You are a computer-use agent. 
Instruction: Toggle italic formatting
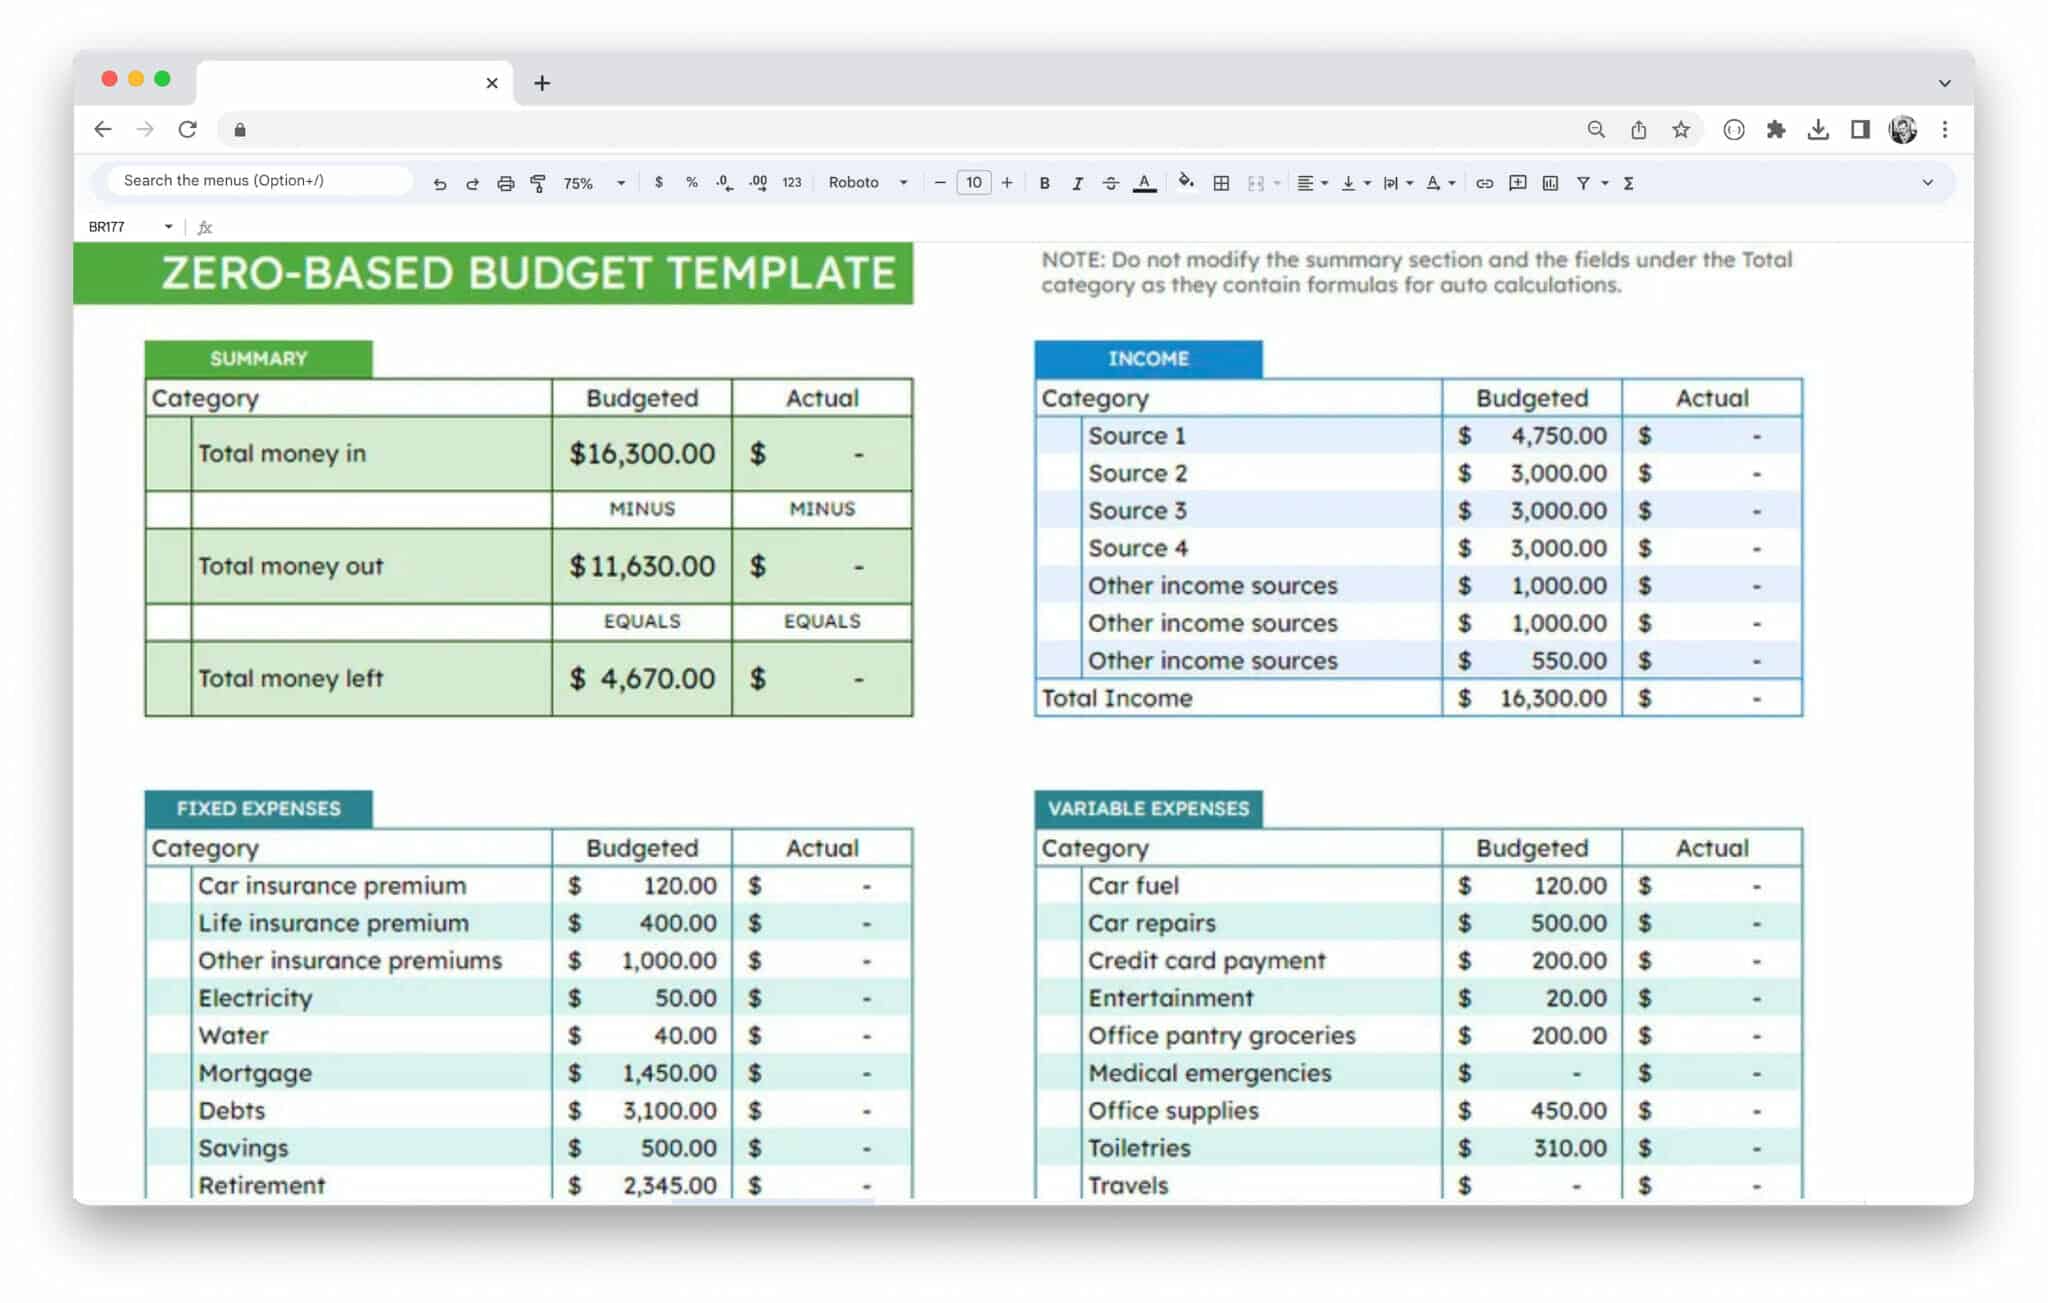[1078, 183]
